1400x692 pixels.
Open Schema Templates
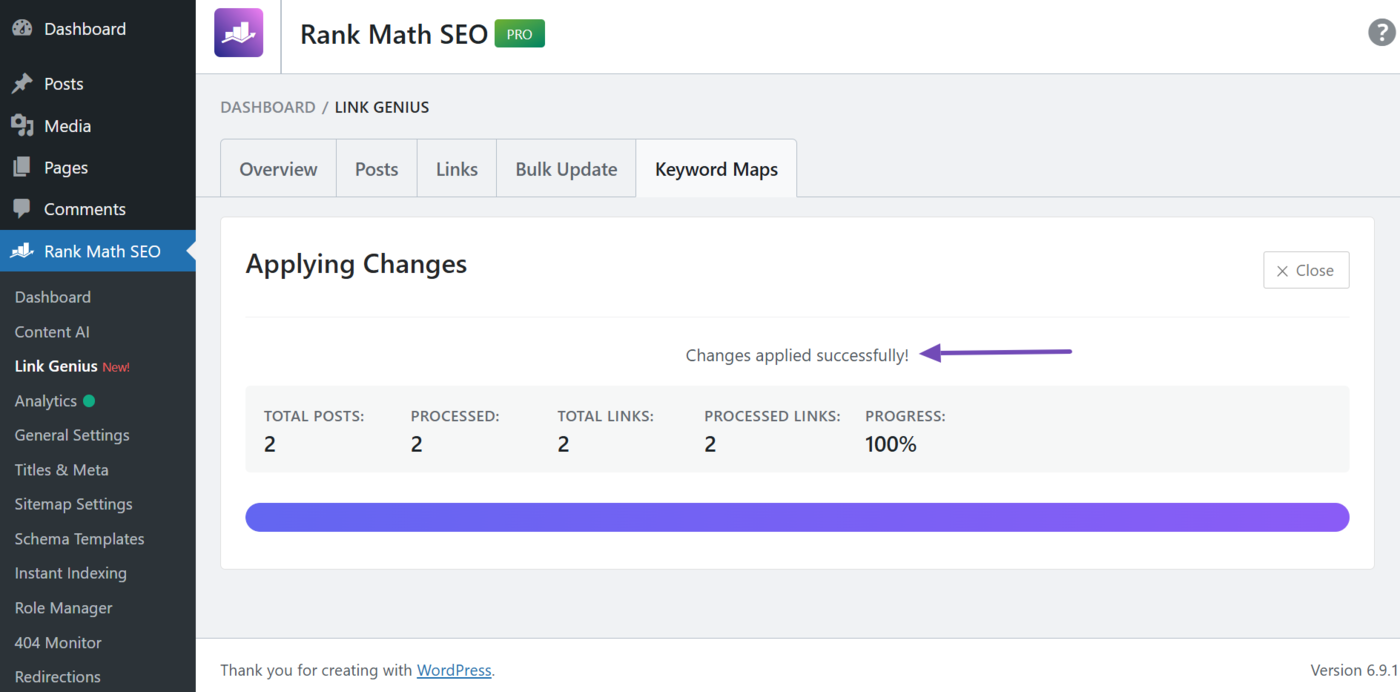coord(80,539)
